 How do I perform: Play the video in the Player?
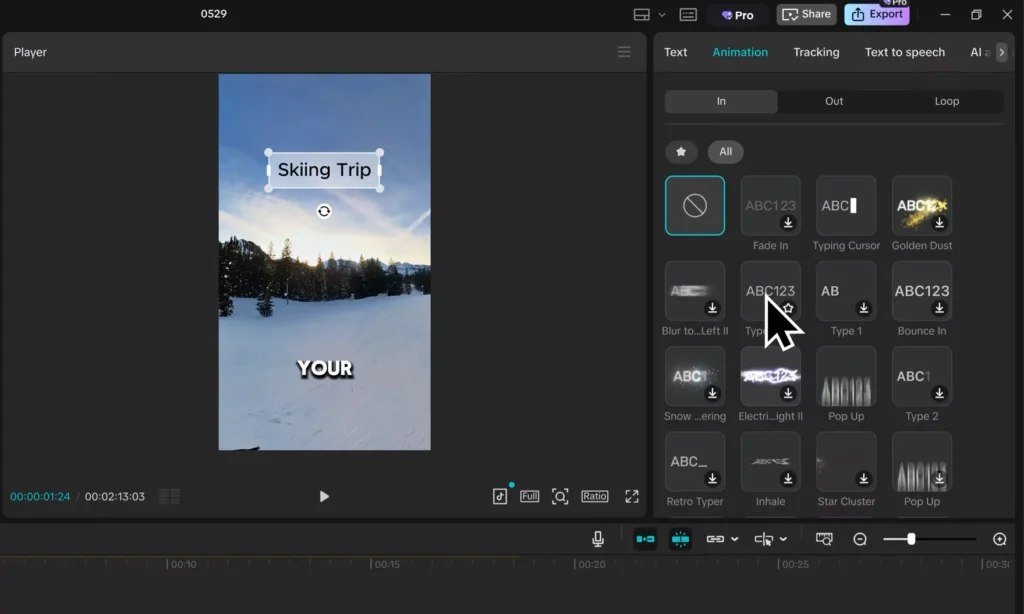point(324,496)
